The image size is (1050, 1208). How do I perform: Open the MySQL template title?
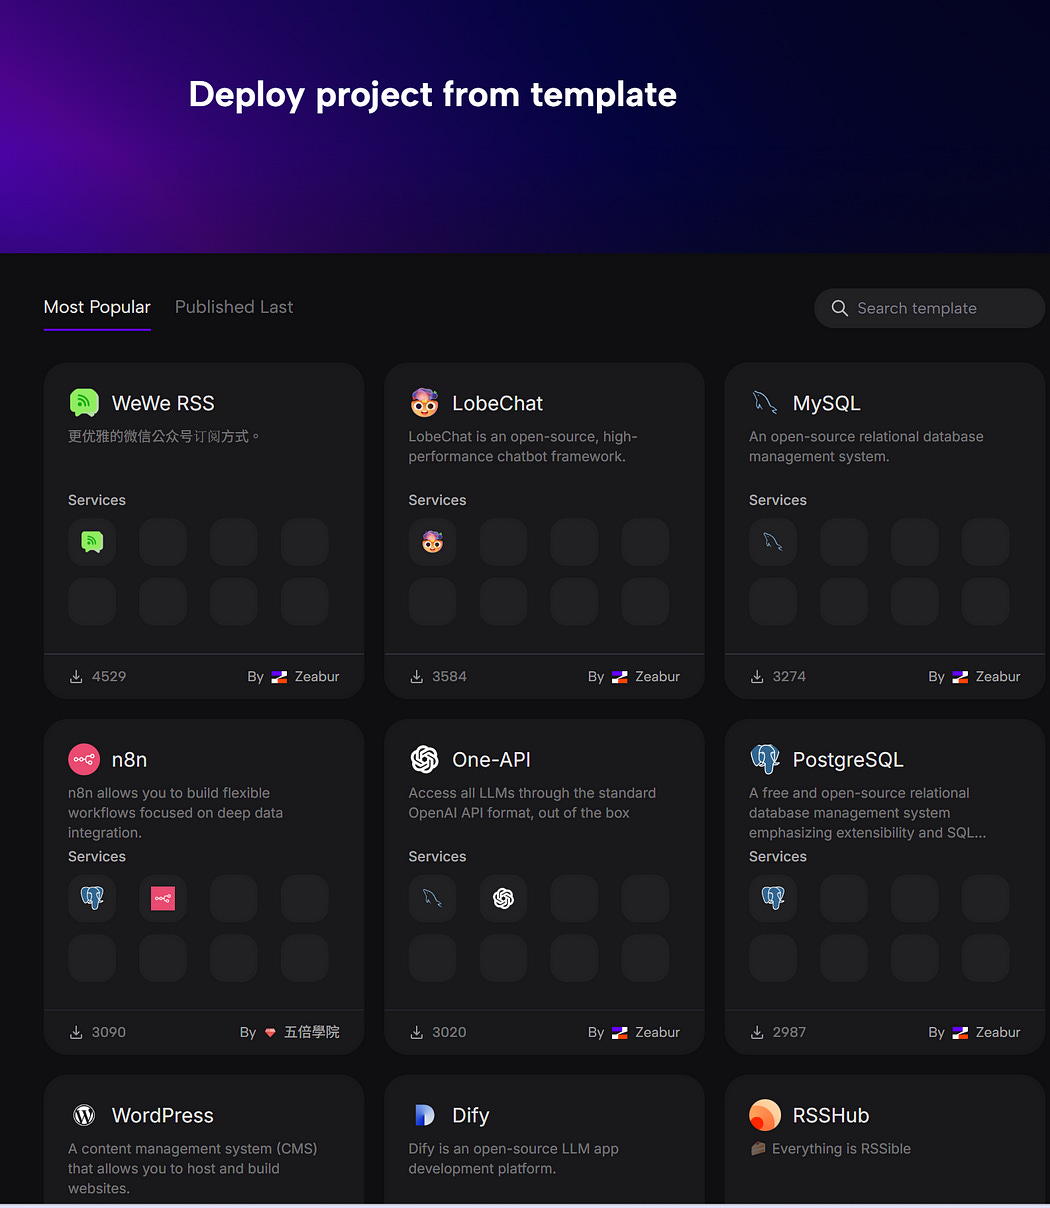point(826,403)
